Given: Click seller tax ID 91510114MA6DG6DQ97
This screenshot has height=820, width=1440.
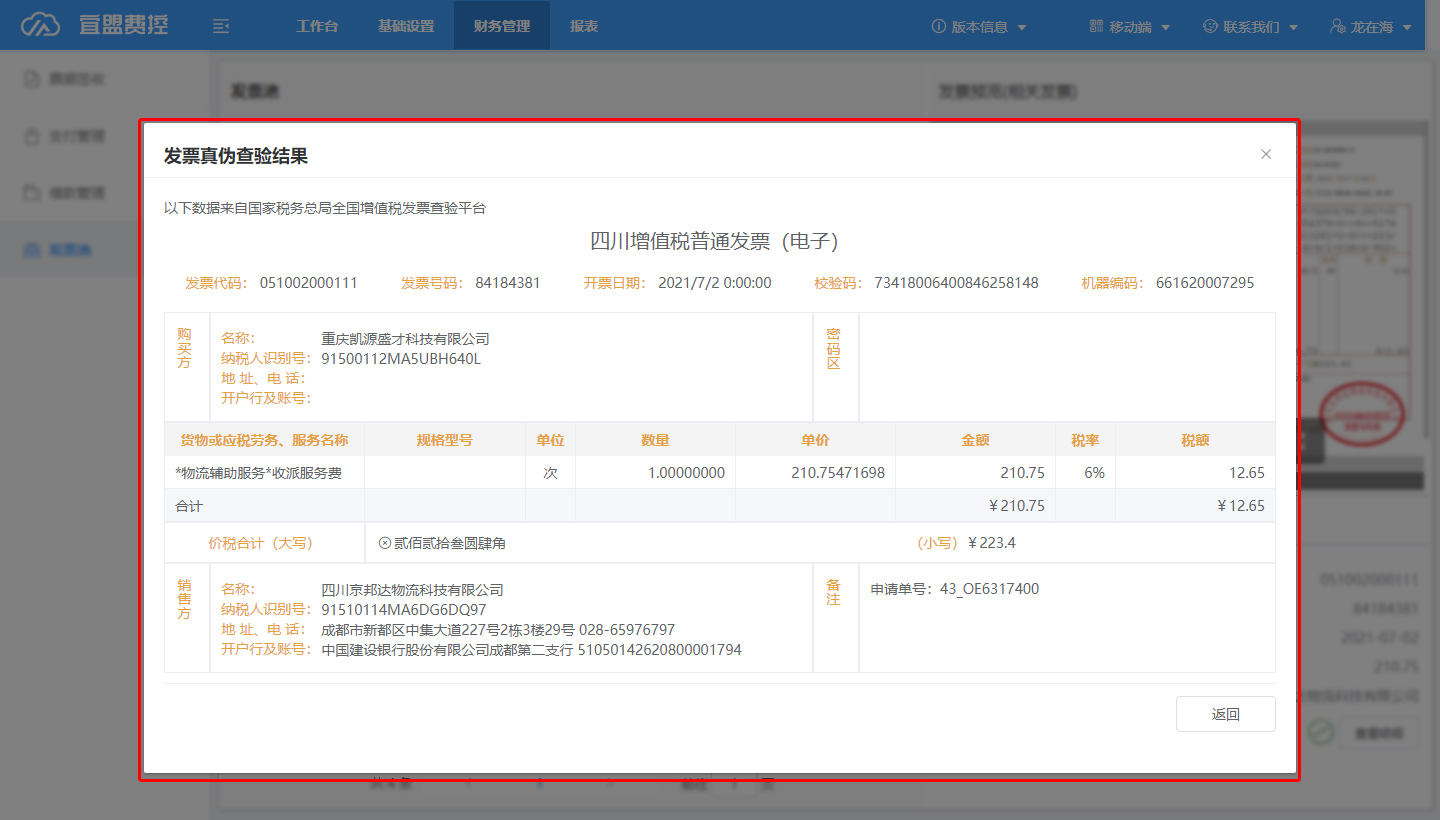Looking at the screenshot, I should [404, 610].
